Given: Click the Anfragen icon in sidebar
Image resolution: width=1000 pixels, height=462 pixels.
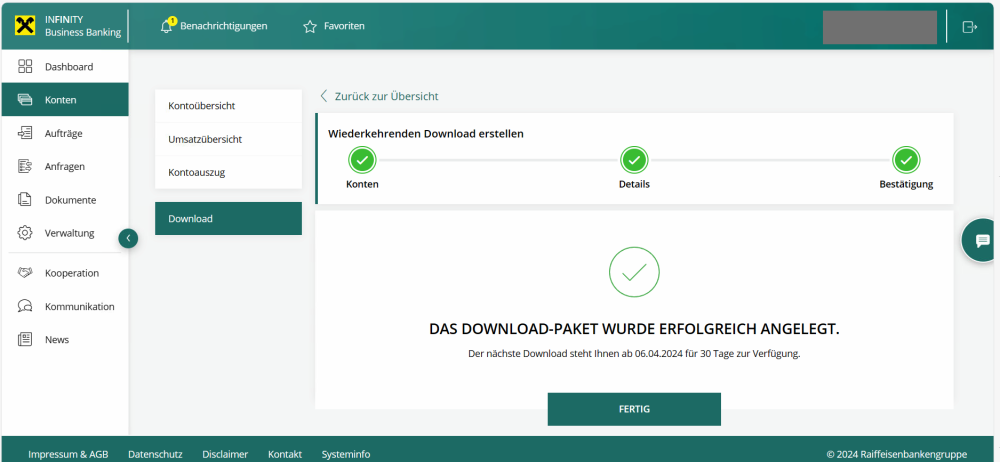Looking at the screenshot, I should (25, 167).
